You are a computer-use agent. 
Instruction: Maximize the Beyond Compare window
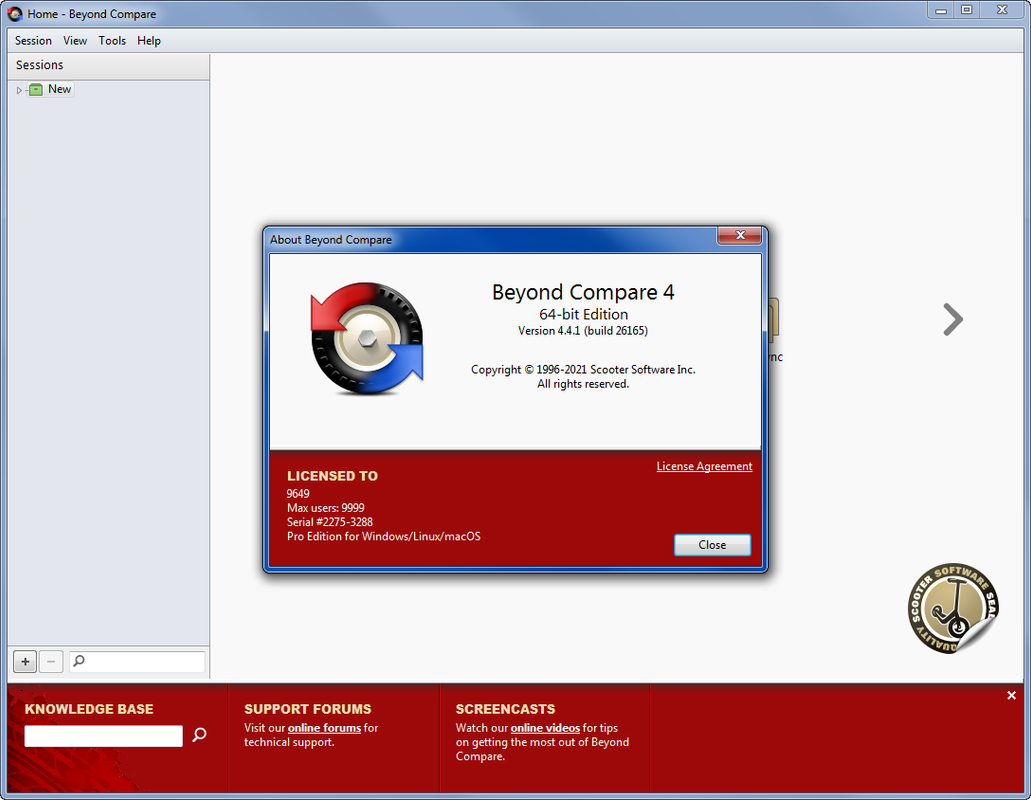(967, 10)
